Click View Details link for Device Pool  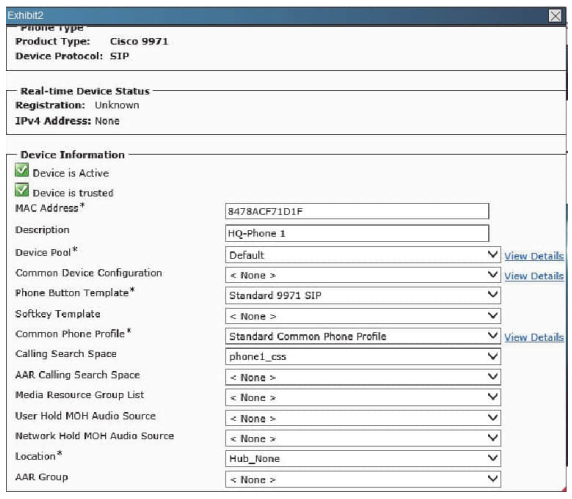(534, 256)
